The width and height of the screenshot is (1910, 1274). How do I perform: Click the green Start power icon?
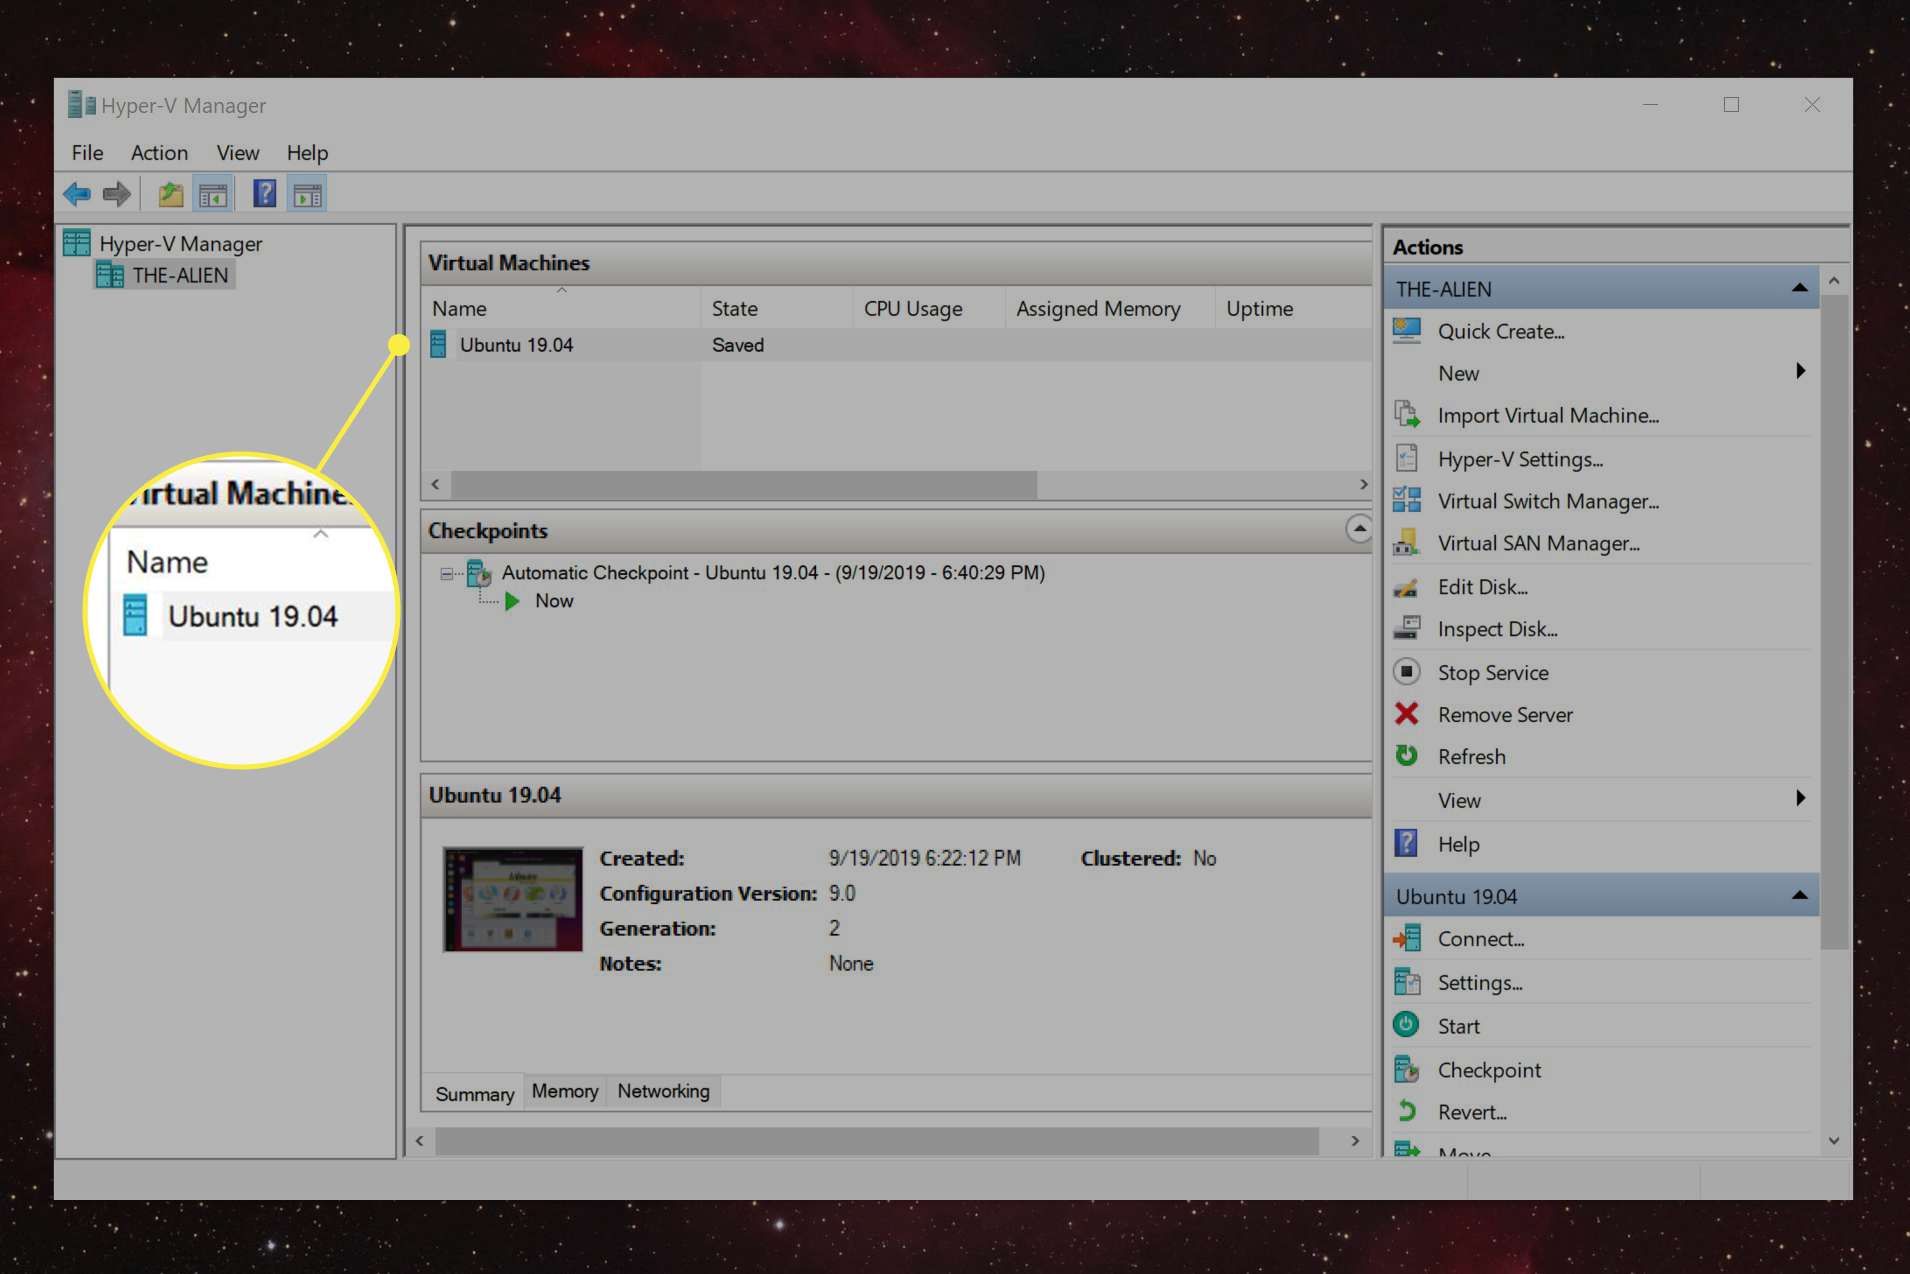pyautogui.click(x=1407, y=1025)
